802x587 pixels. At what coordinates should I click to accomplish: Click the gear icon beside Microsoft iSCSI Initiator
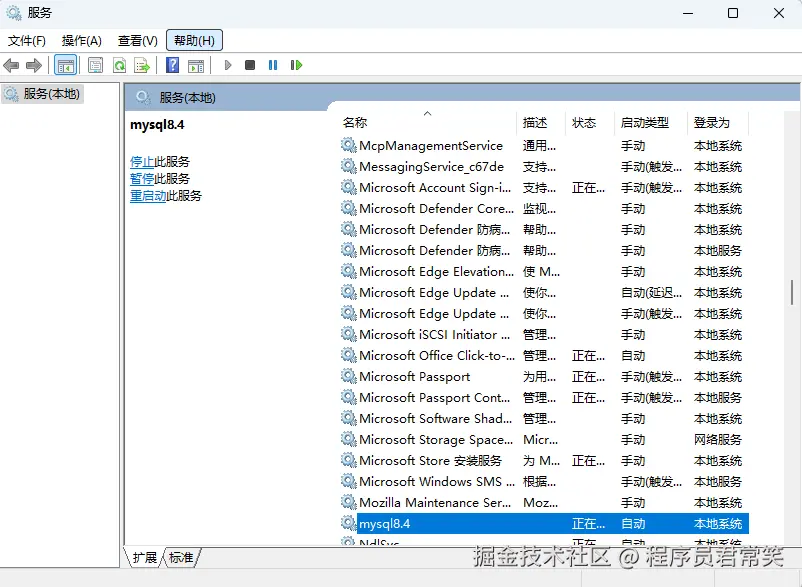[x=348, y=334]
